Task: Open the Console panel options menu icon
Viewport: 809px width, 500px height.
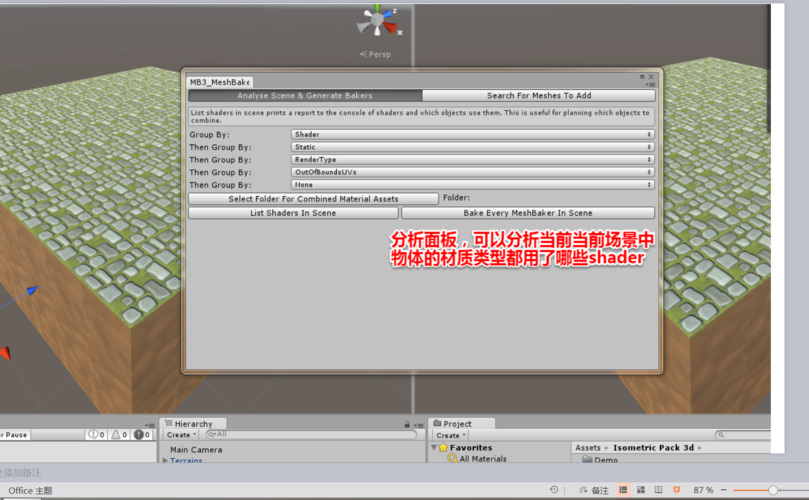Action: point(150,426)
